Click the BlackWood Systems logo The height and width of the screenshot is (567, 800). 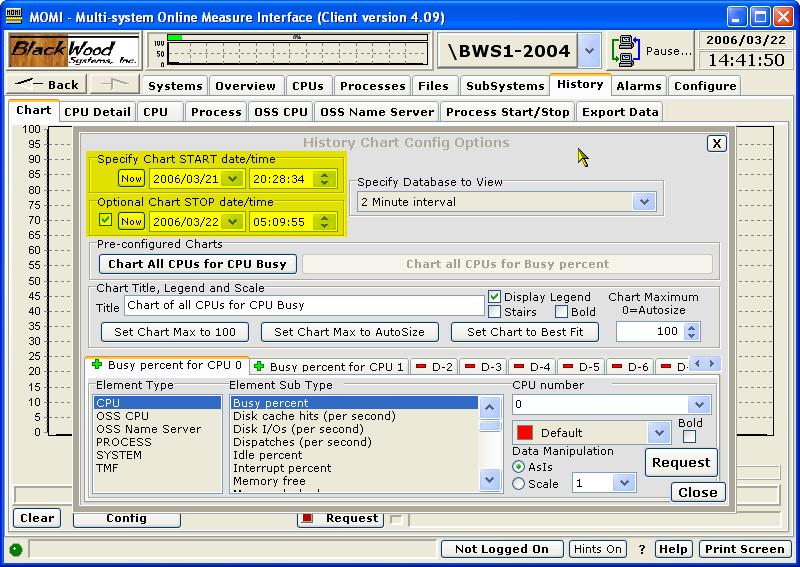pos(74,51)
